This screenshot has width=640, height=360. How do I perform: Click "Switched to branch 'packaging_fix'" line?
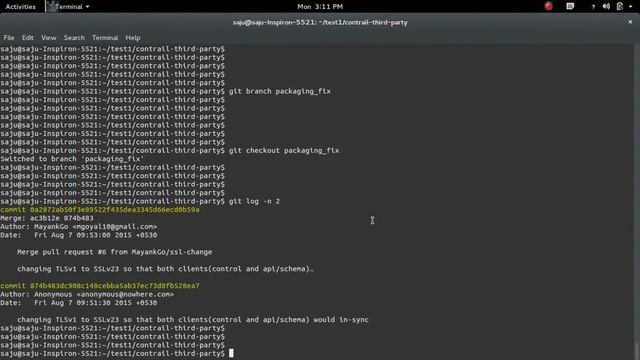[x=72, y=159]
